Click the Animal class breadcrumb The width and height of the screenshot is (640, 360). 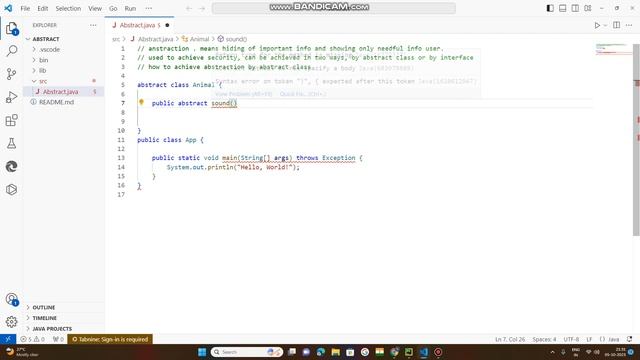tap(196, 39)
